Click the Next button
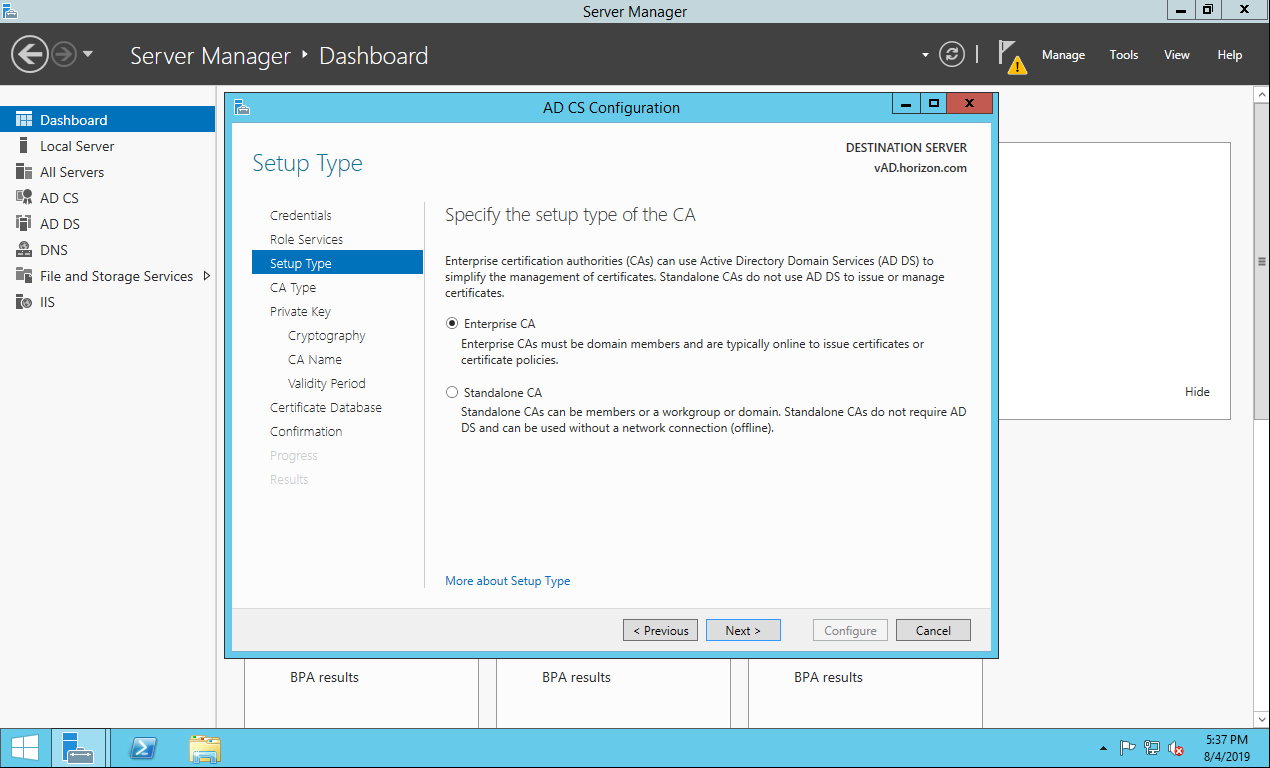Viewport: 1270px width, 768px height. 742,630
